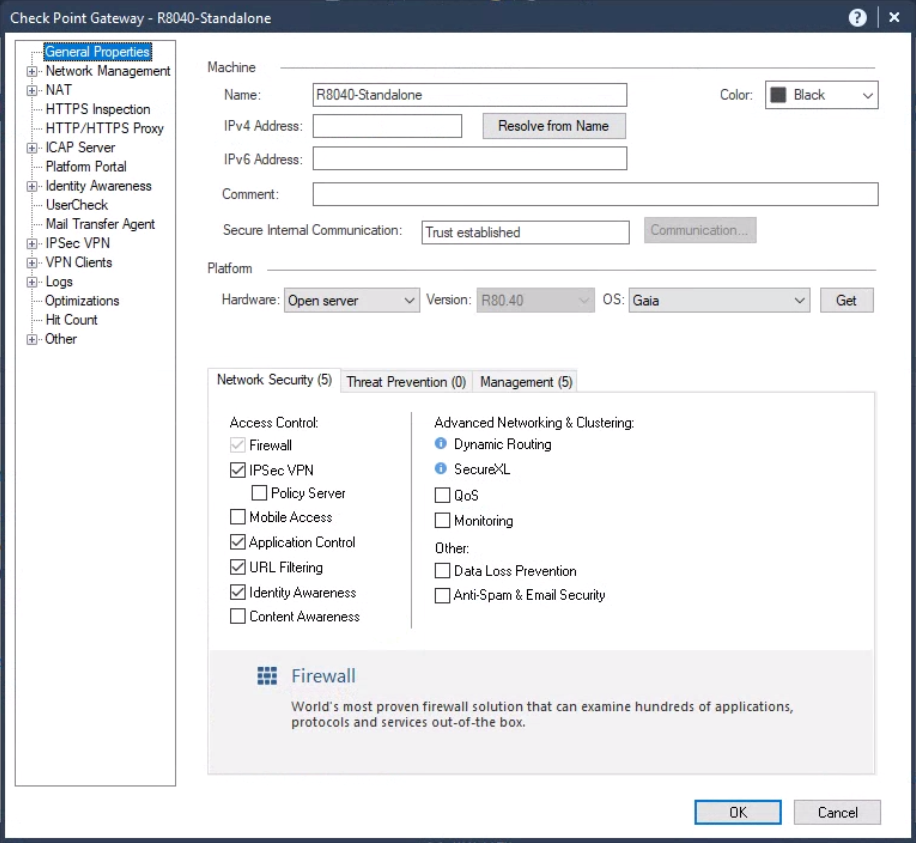The height and width of the screenshot is (843, 916).
Task: Expand the NAT tree node
Action: pos(32,91)
